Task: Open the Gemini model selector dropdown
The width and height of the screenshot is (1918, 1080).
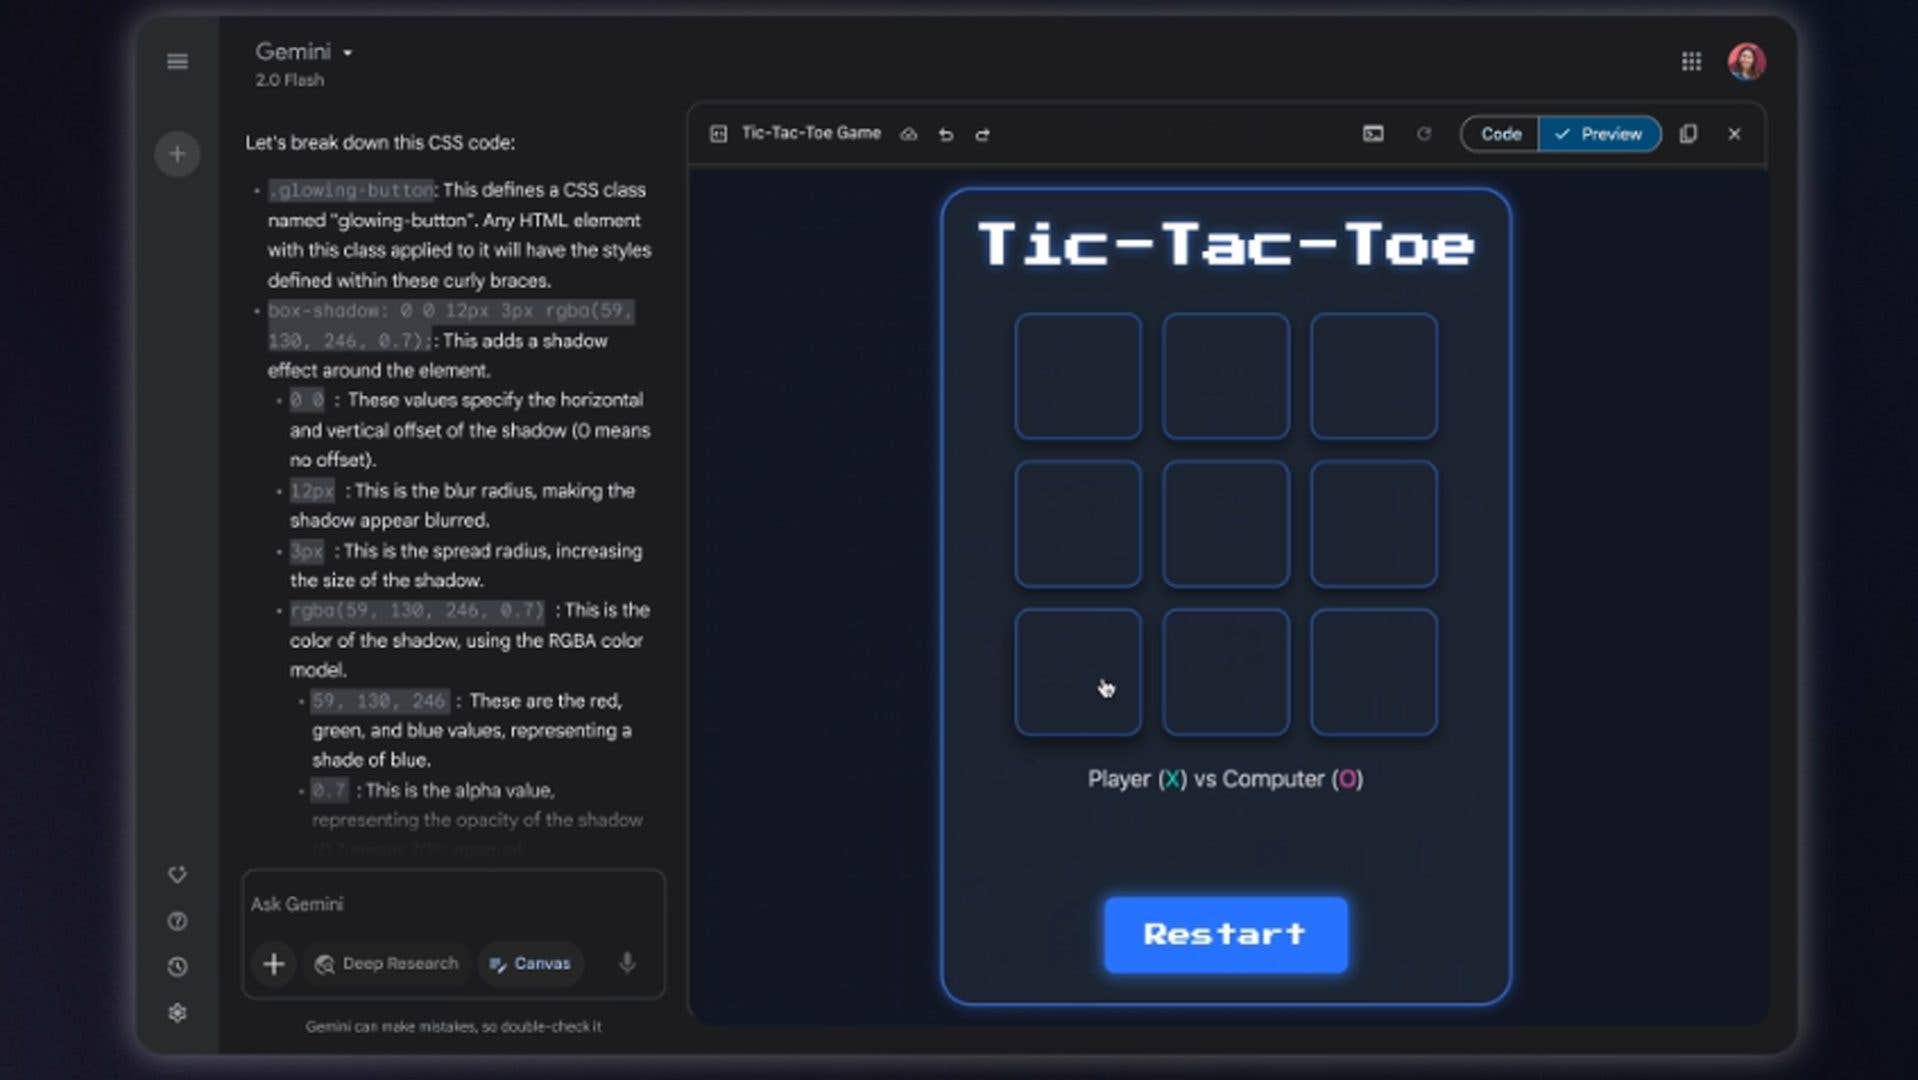Action: [x=302, y=51]
